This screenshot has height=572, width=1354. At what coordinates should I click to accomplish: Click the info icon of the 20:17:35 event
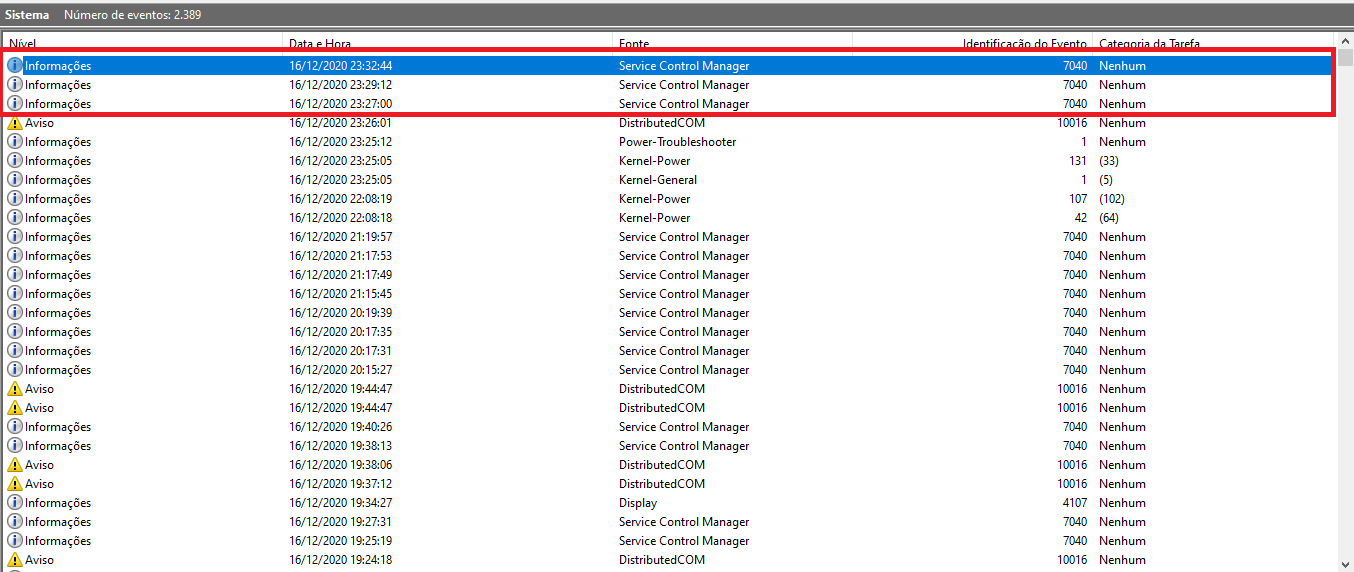(x=15, y=332)
